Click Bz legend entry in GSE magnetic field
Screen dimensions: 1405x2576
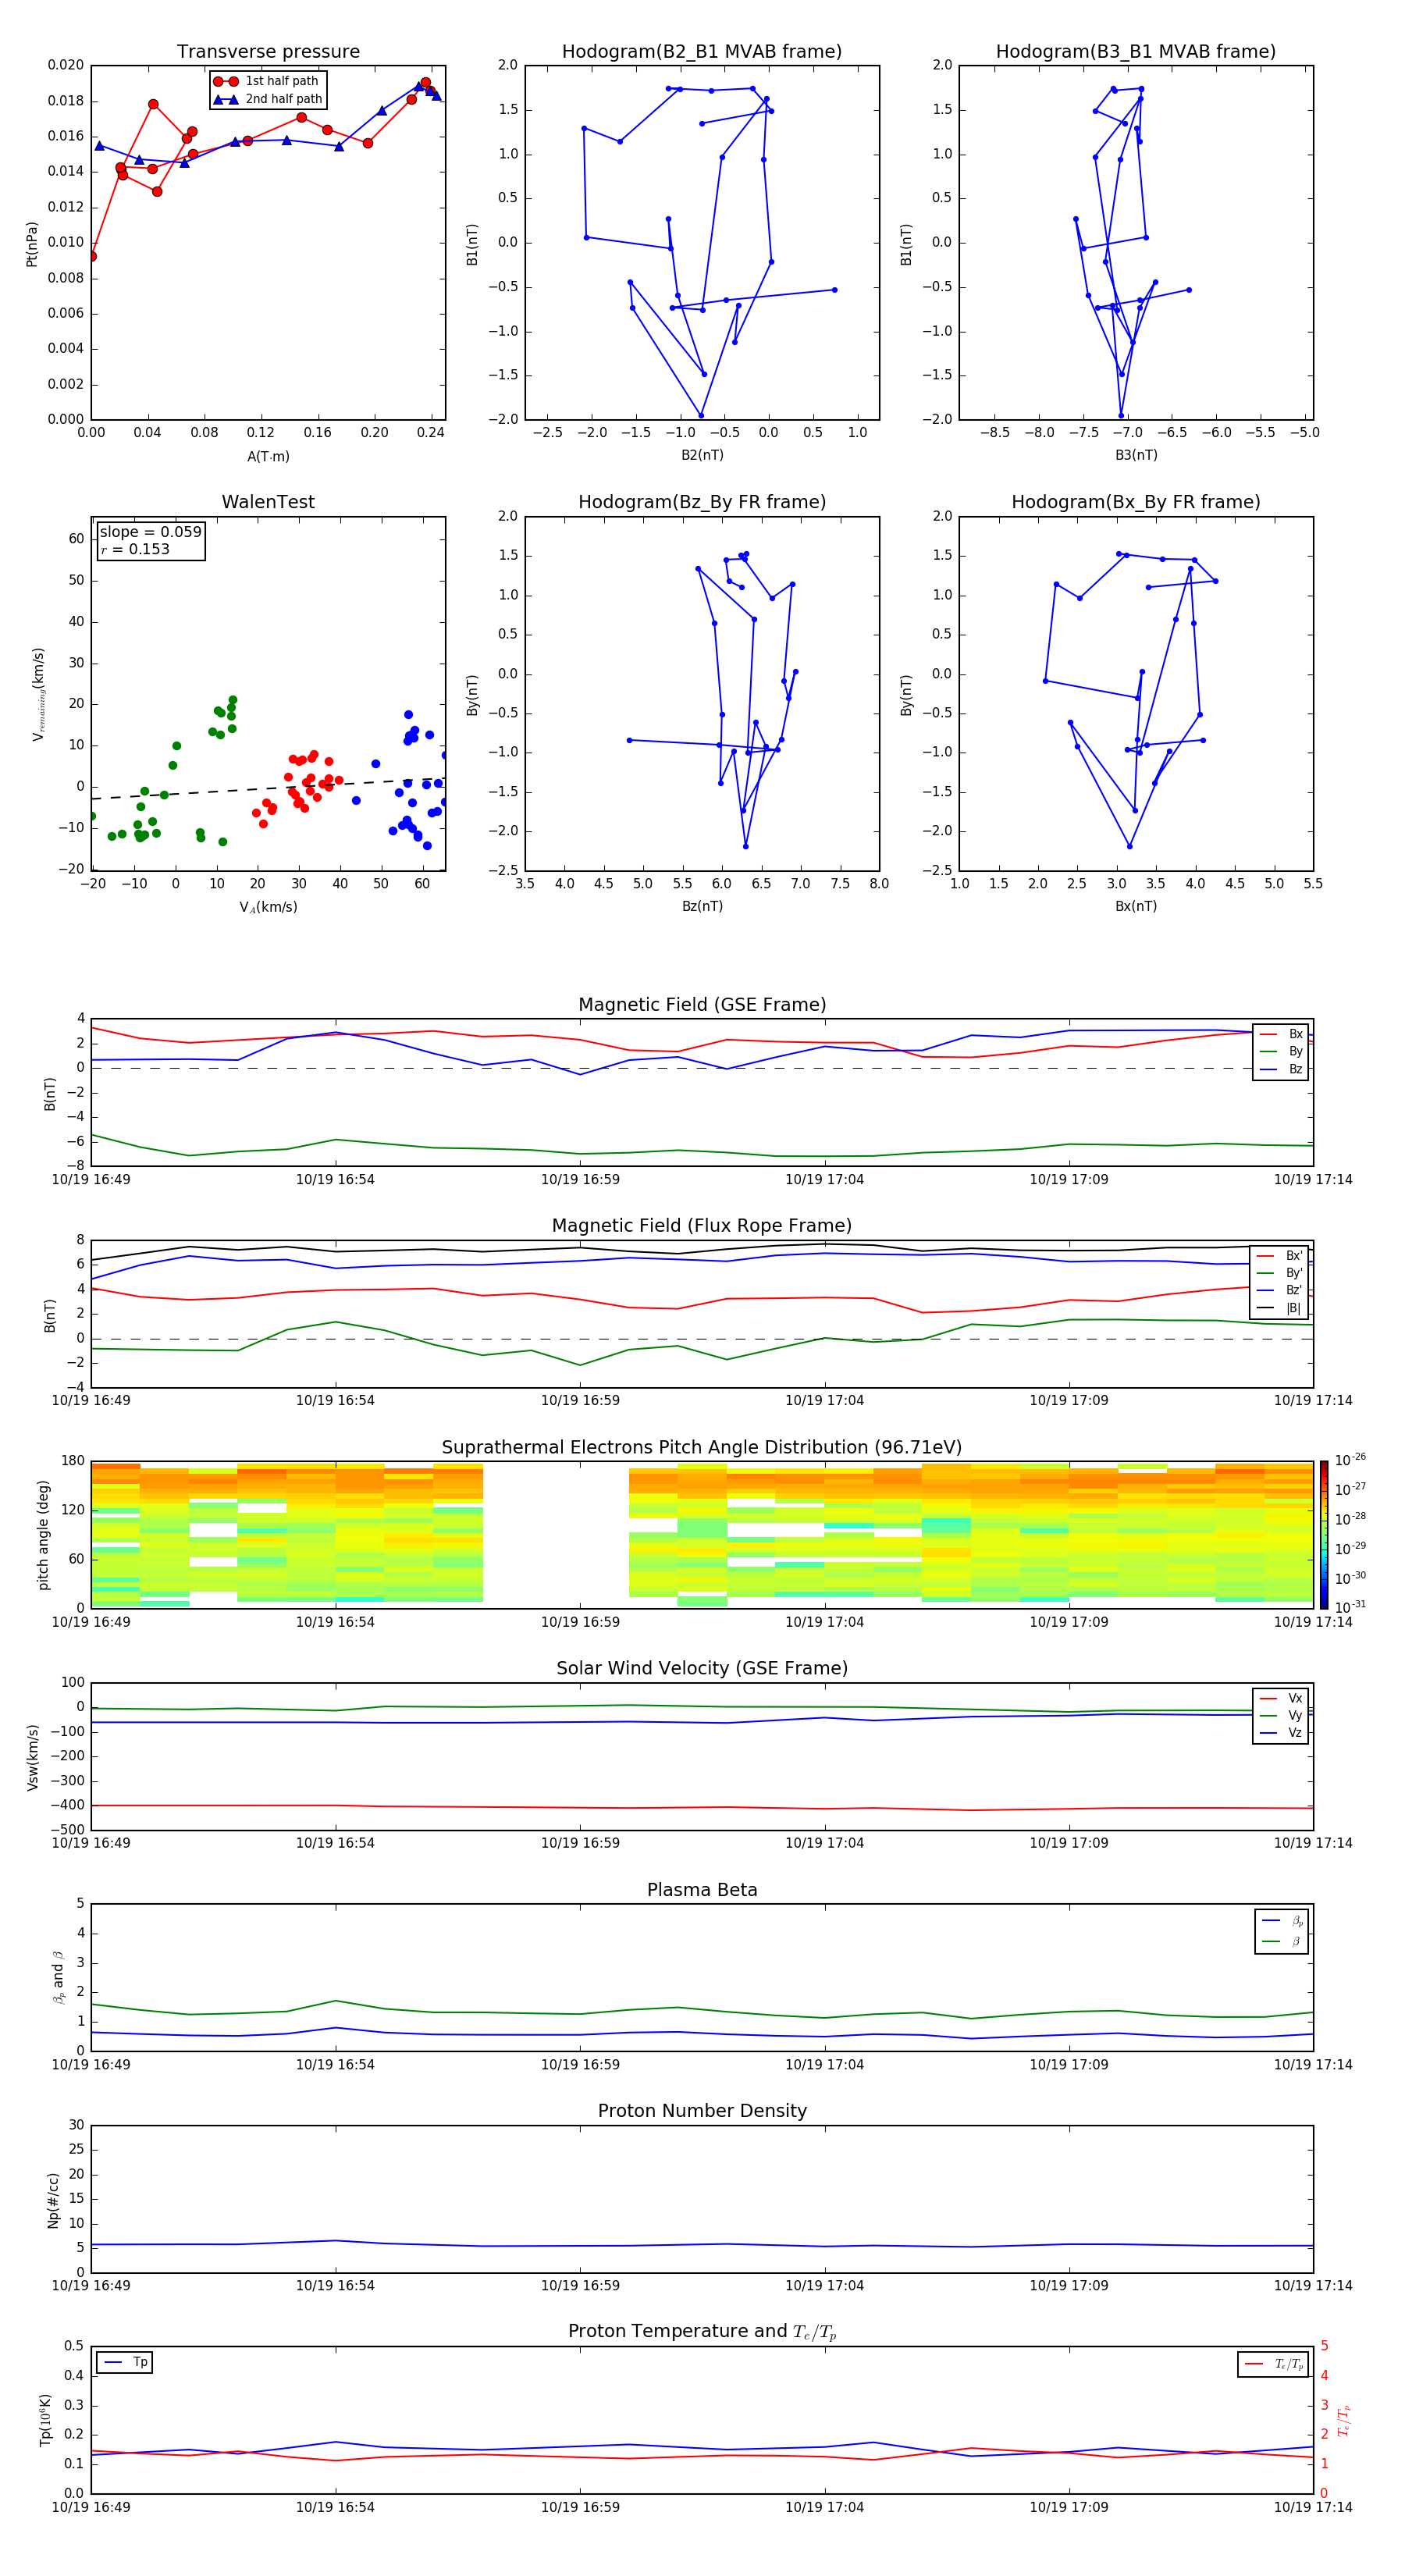(1281, 1069)
